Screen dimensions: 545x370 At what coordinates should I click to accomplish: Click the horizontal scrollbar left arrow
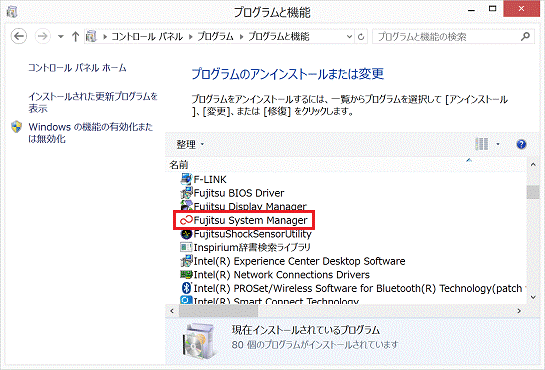coord(172,311)
